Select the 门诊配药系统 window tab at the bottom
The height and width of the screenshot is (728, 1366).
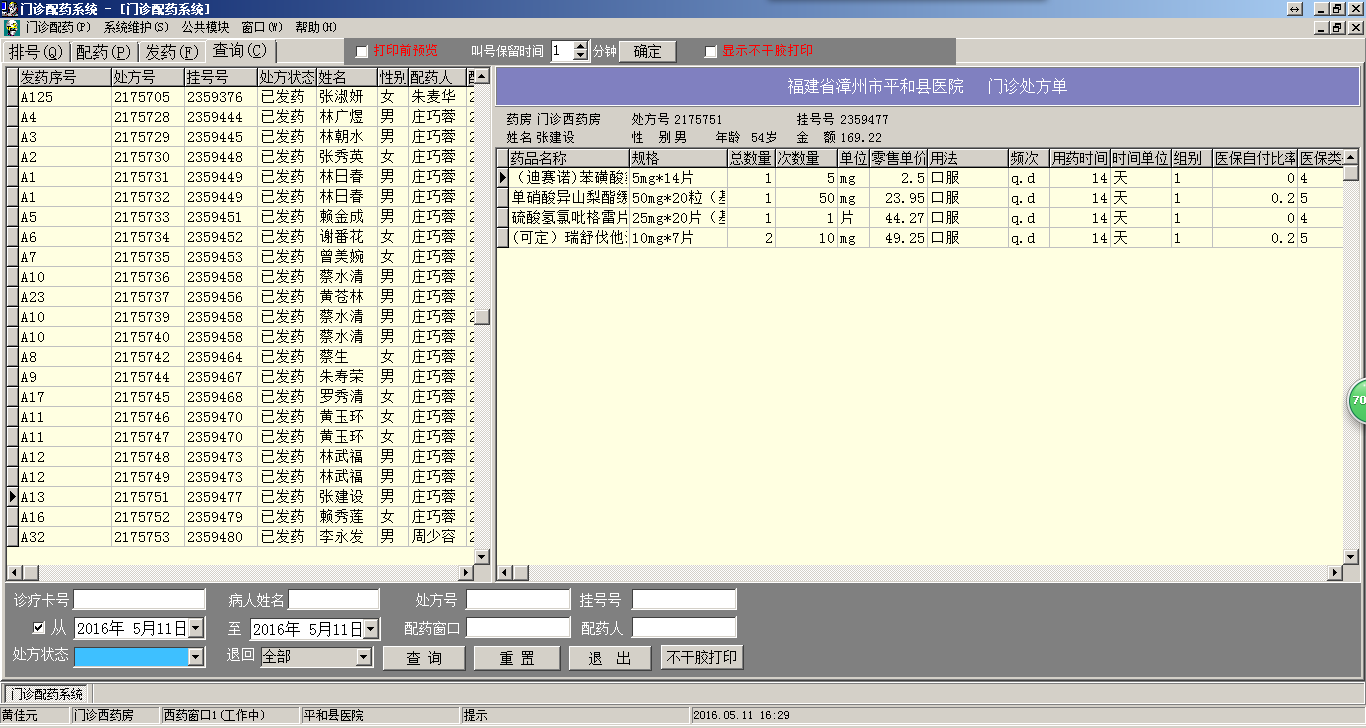click(x=47, y=694)
